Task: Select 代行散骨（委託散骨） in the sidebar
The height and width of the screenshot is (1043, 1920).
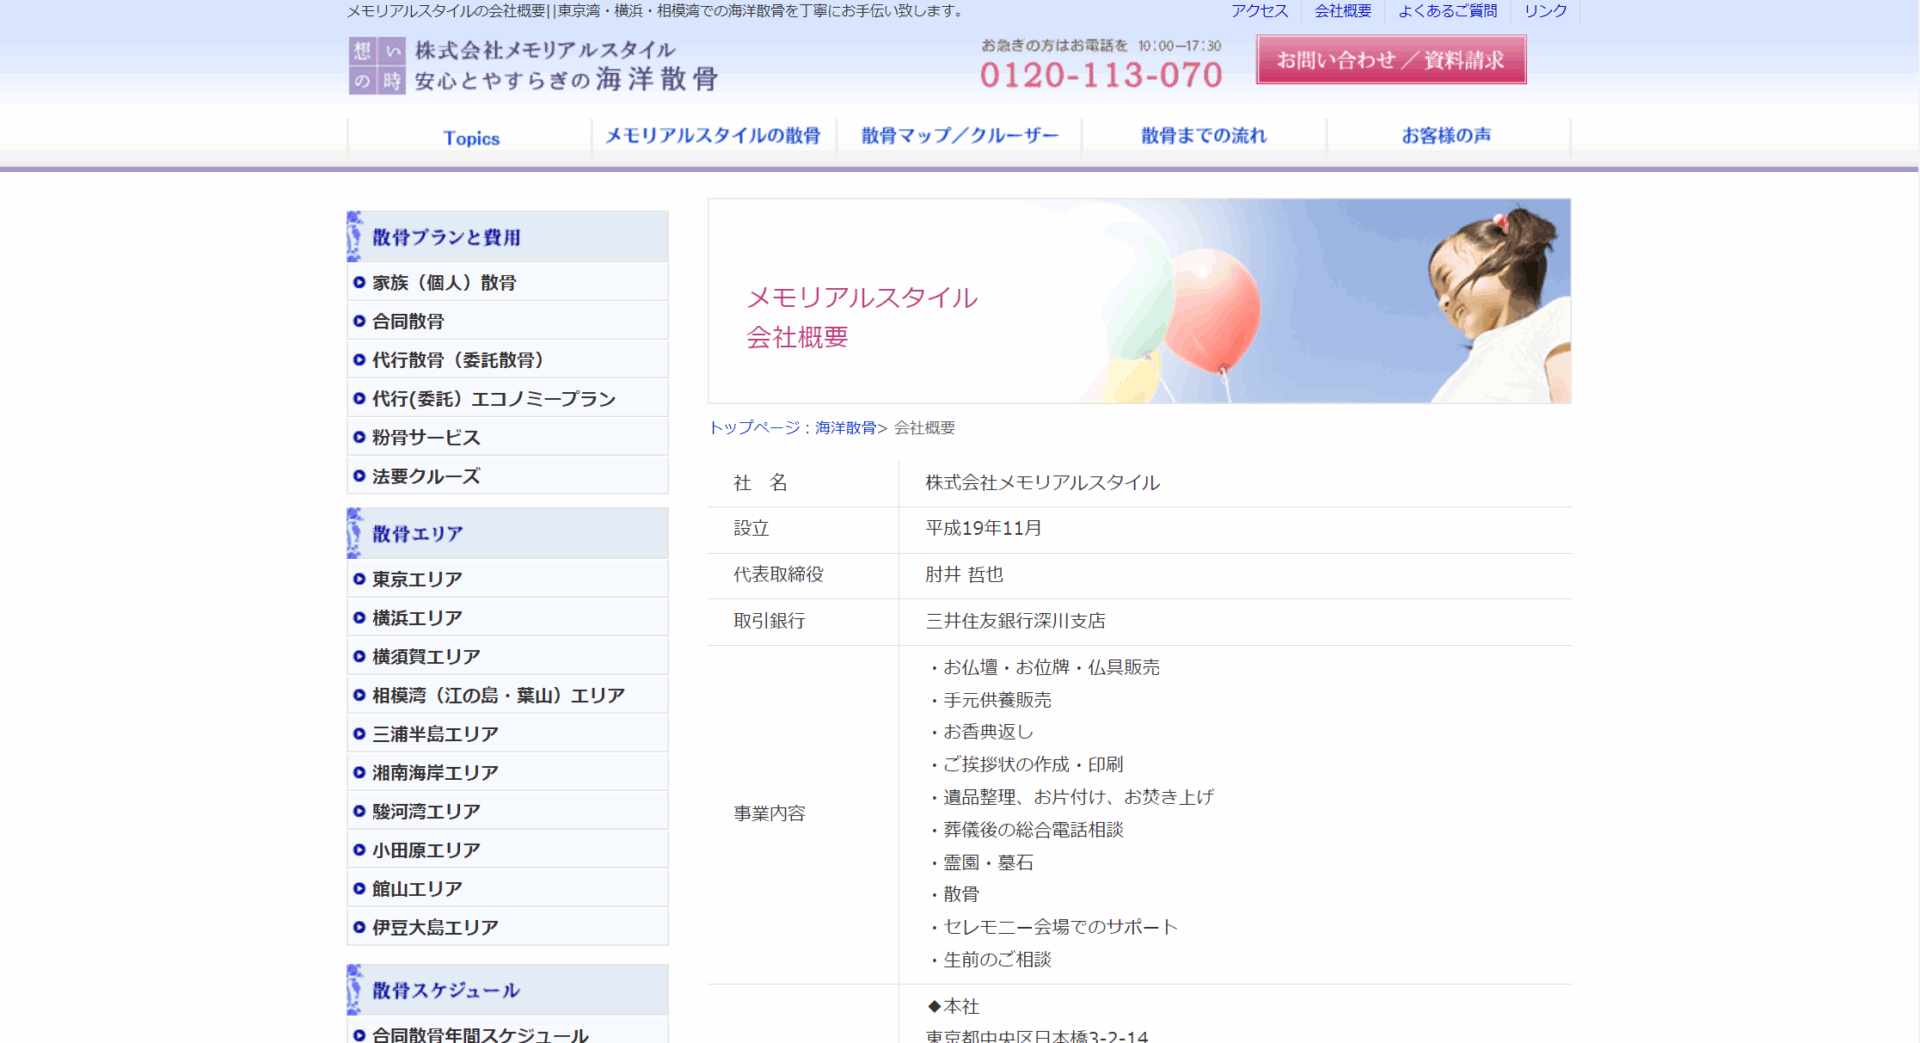Action: point(457,360)
